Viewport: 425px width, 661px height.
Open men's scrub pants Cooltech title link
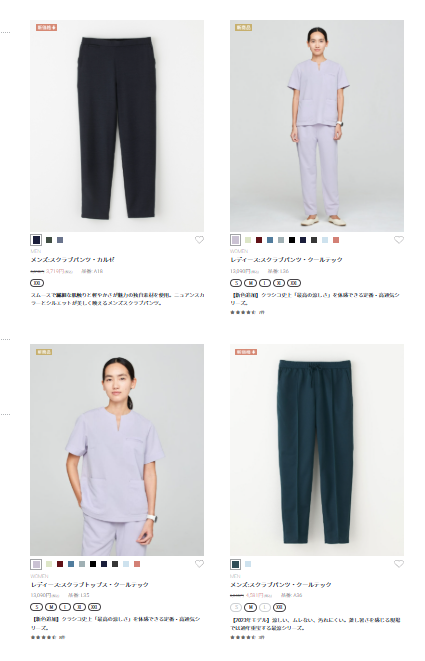point(281,585)
